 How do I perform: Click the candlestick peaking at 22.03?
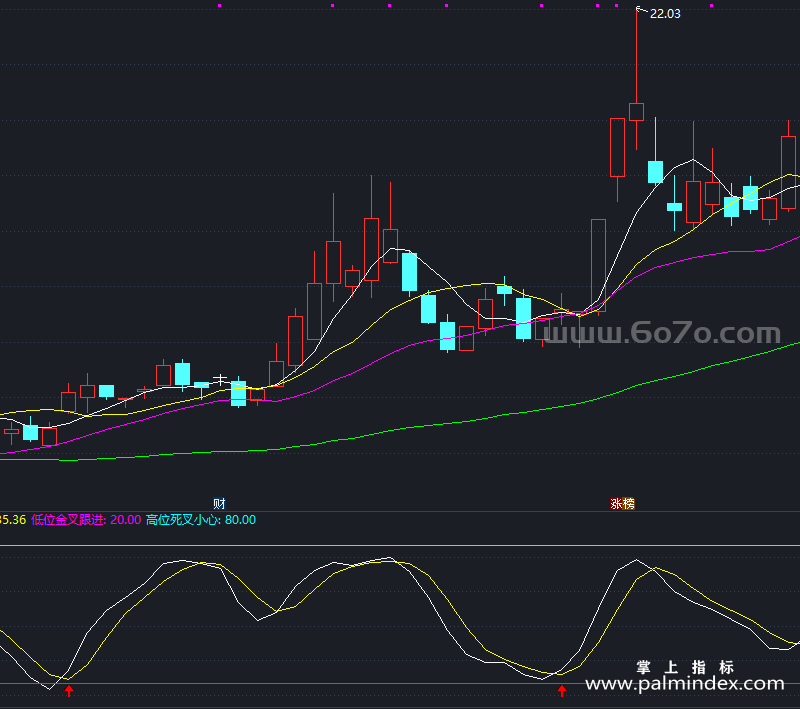636,111
